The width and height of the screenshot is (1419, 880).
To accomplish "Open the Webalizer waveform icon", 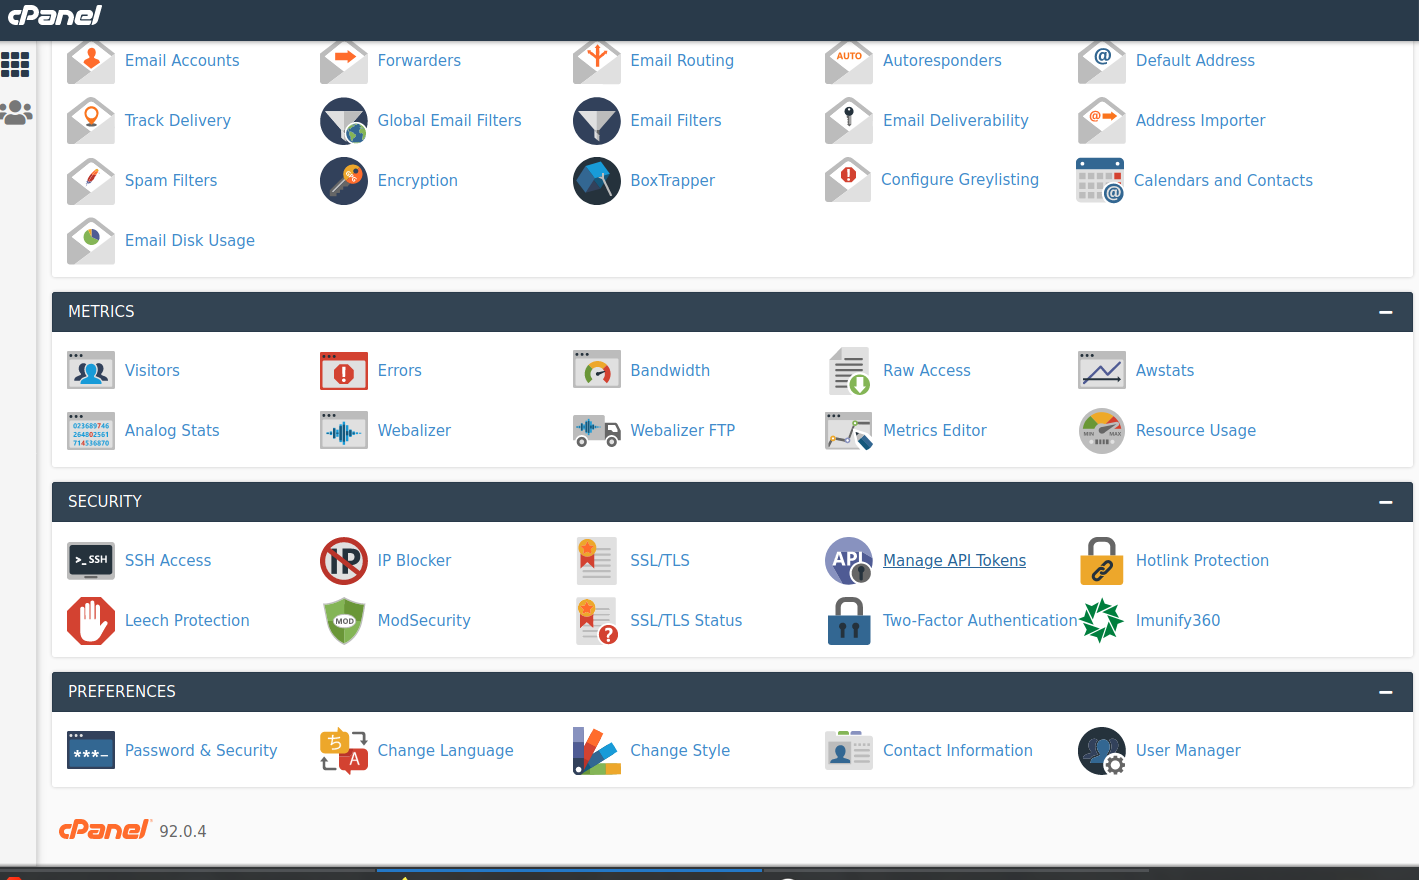I will (x=344, y=430).
